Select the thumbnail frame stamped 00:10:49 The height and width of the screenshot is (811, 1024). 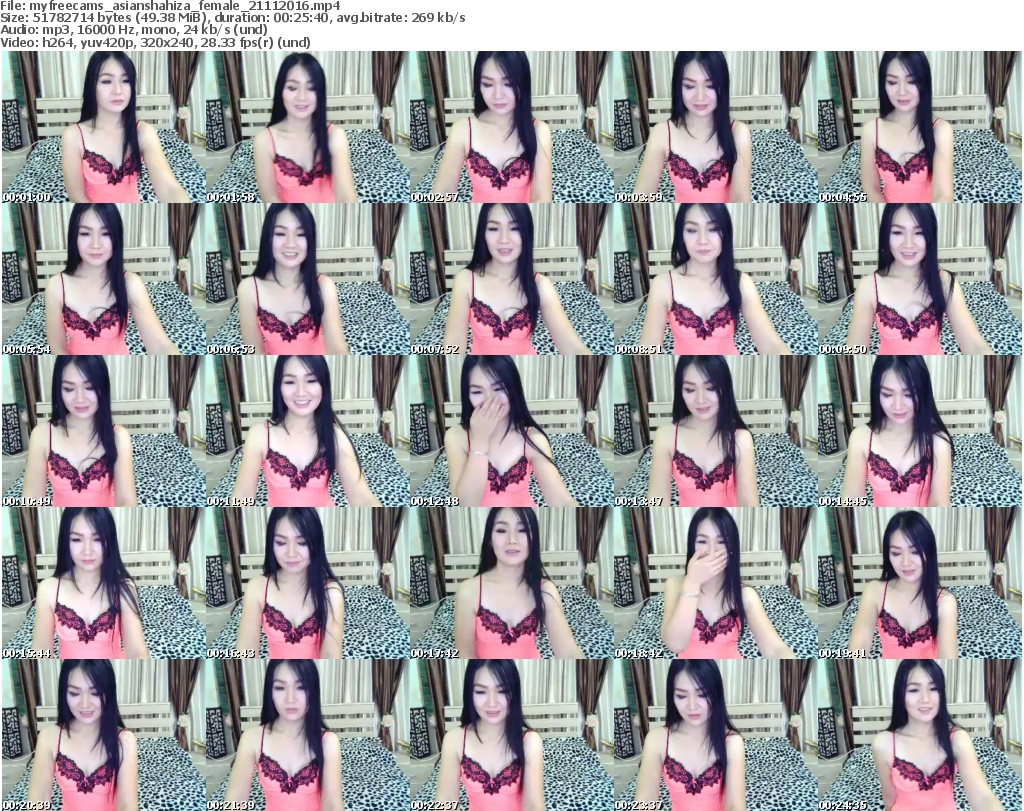coord(104,431)
